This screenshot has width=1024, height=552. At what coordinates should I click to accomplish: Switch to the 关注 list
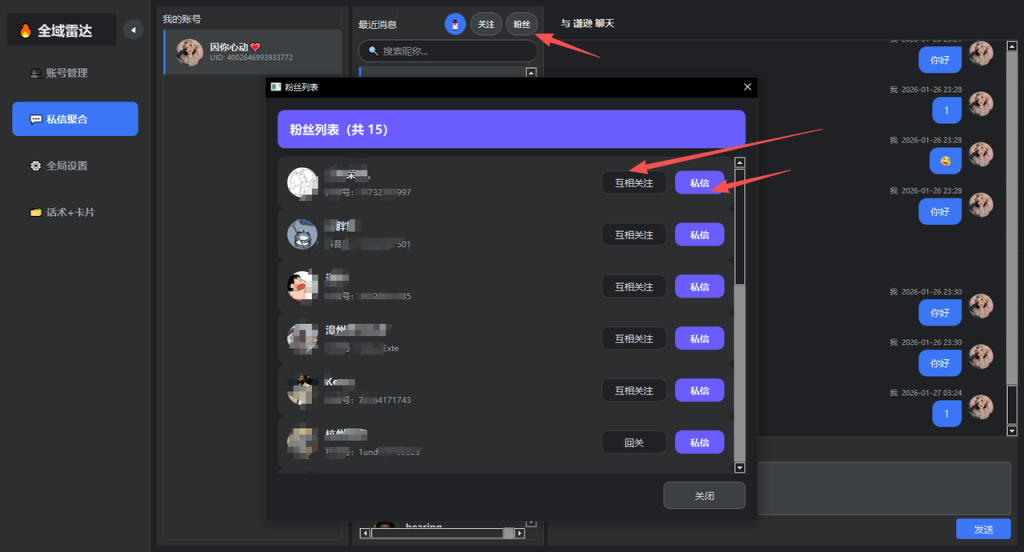(485, 24)
